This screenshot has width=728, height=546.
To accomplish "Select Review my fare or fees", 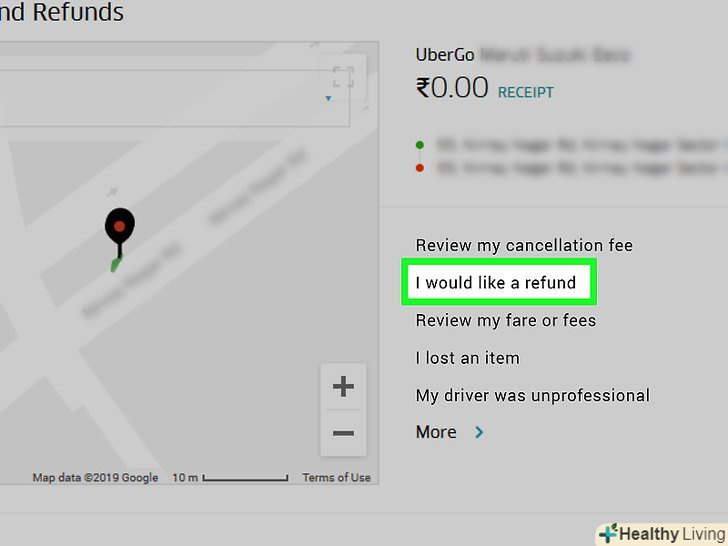I will [506, 320].
